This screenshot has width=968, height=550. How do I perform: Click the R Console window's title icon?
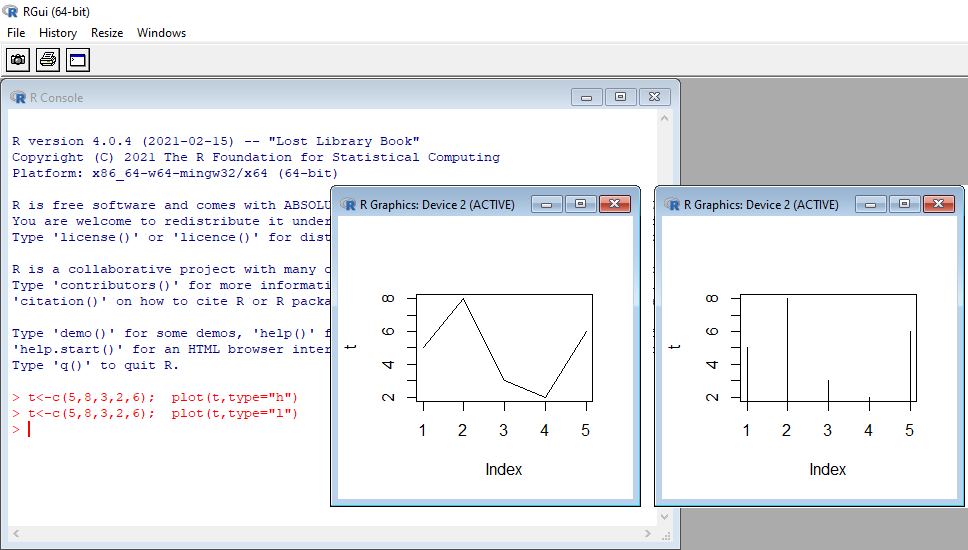[18, 97]
